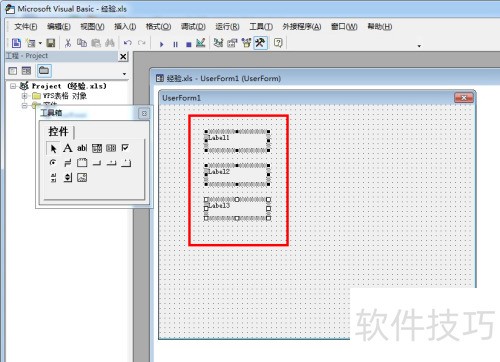The image size is (500, 362).
Task: Close the 工程 - Project panel
Action: coord(123,57)
